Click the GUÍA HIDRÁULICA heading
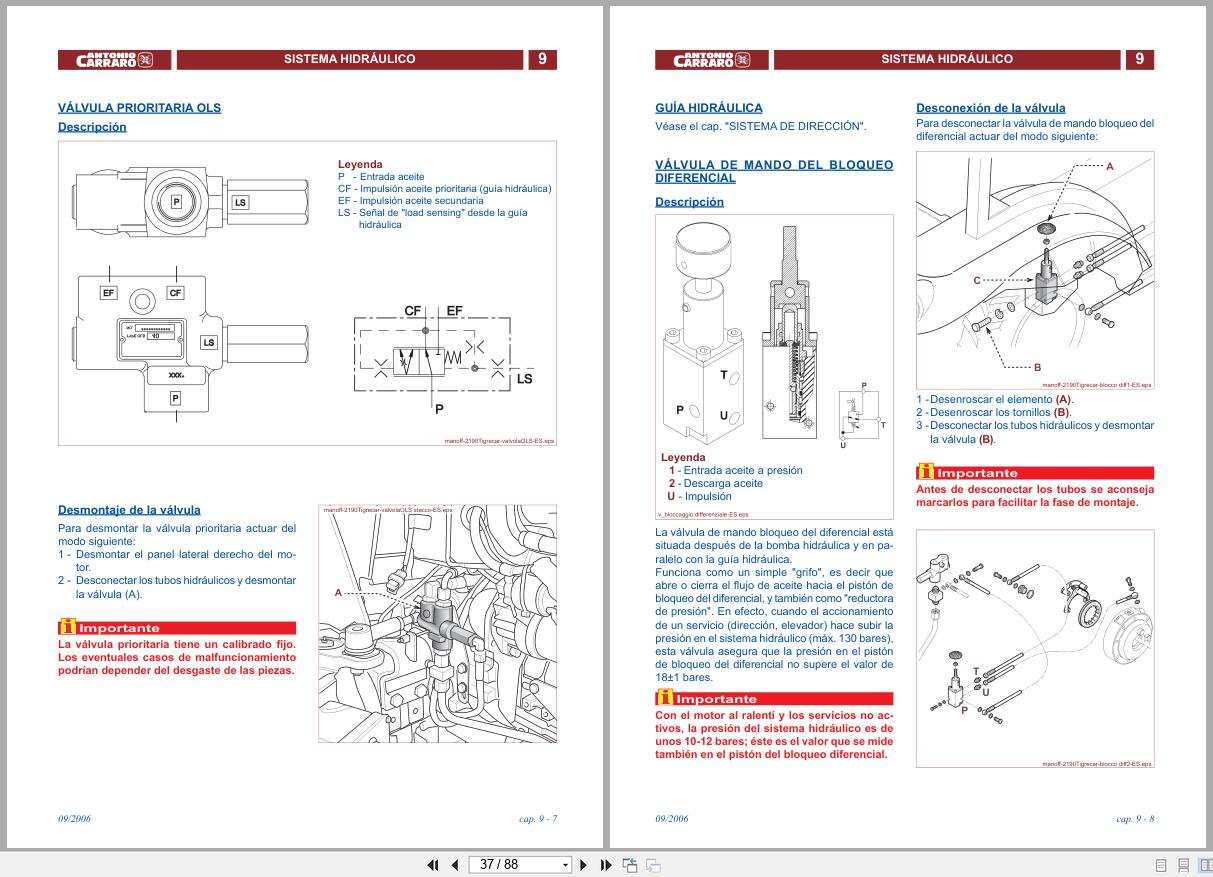This screenshot has width=1213, height=877. [x=709, y=108]
